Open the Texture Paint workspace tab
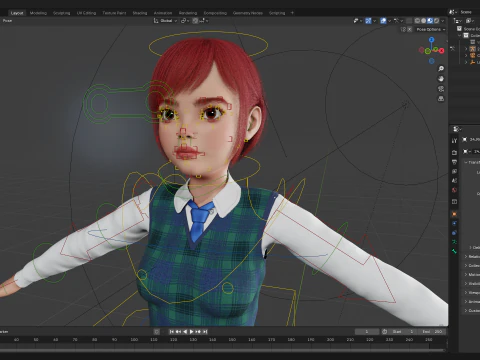 (x=114, y=13)
